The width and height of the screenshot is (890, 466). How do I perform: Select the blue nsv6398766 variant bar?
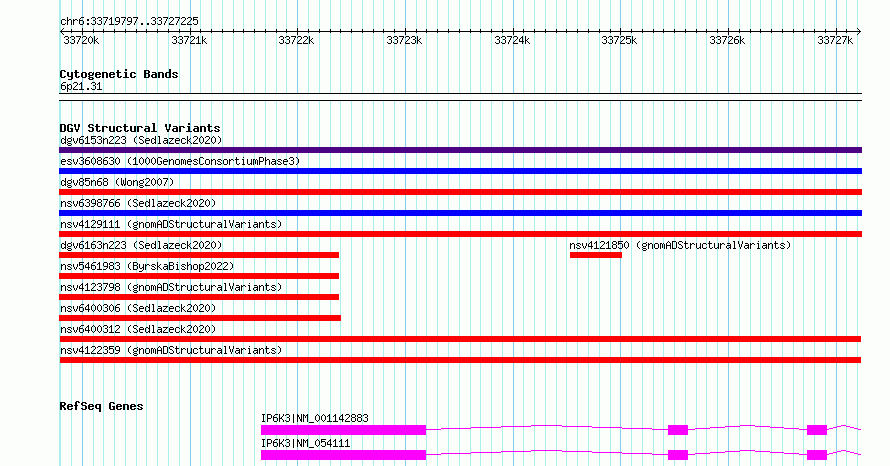point(460,213)
